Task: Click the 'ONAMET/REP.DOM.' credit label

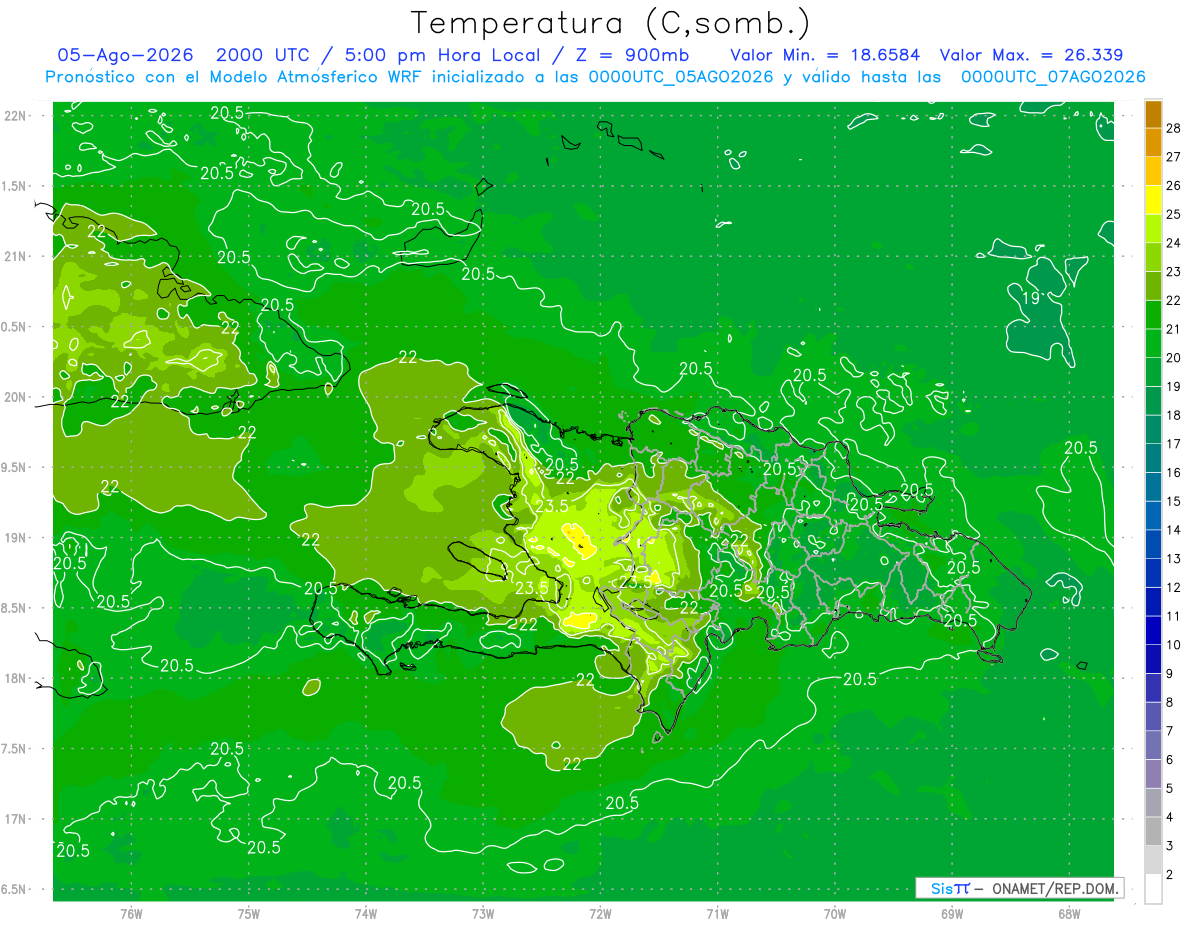Action: pos(1056,888)
